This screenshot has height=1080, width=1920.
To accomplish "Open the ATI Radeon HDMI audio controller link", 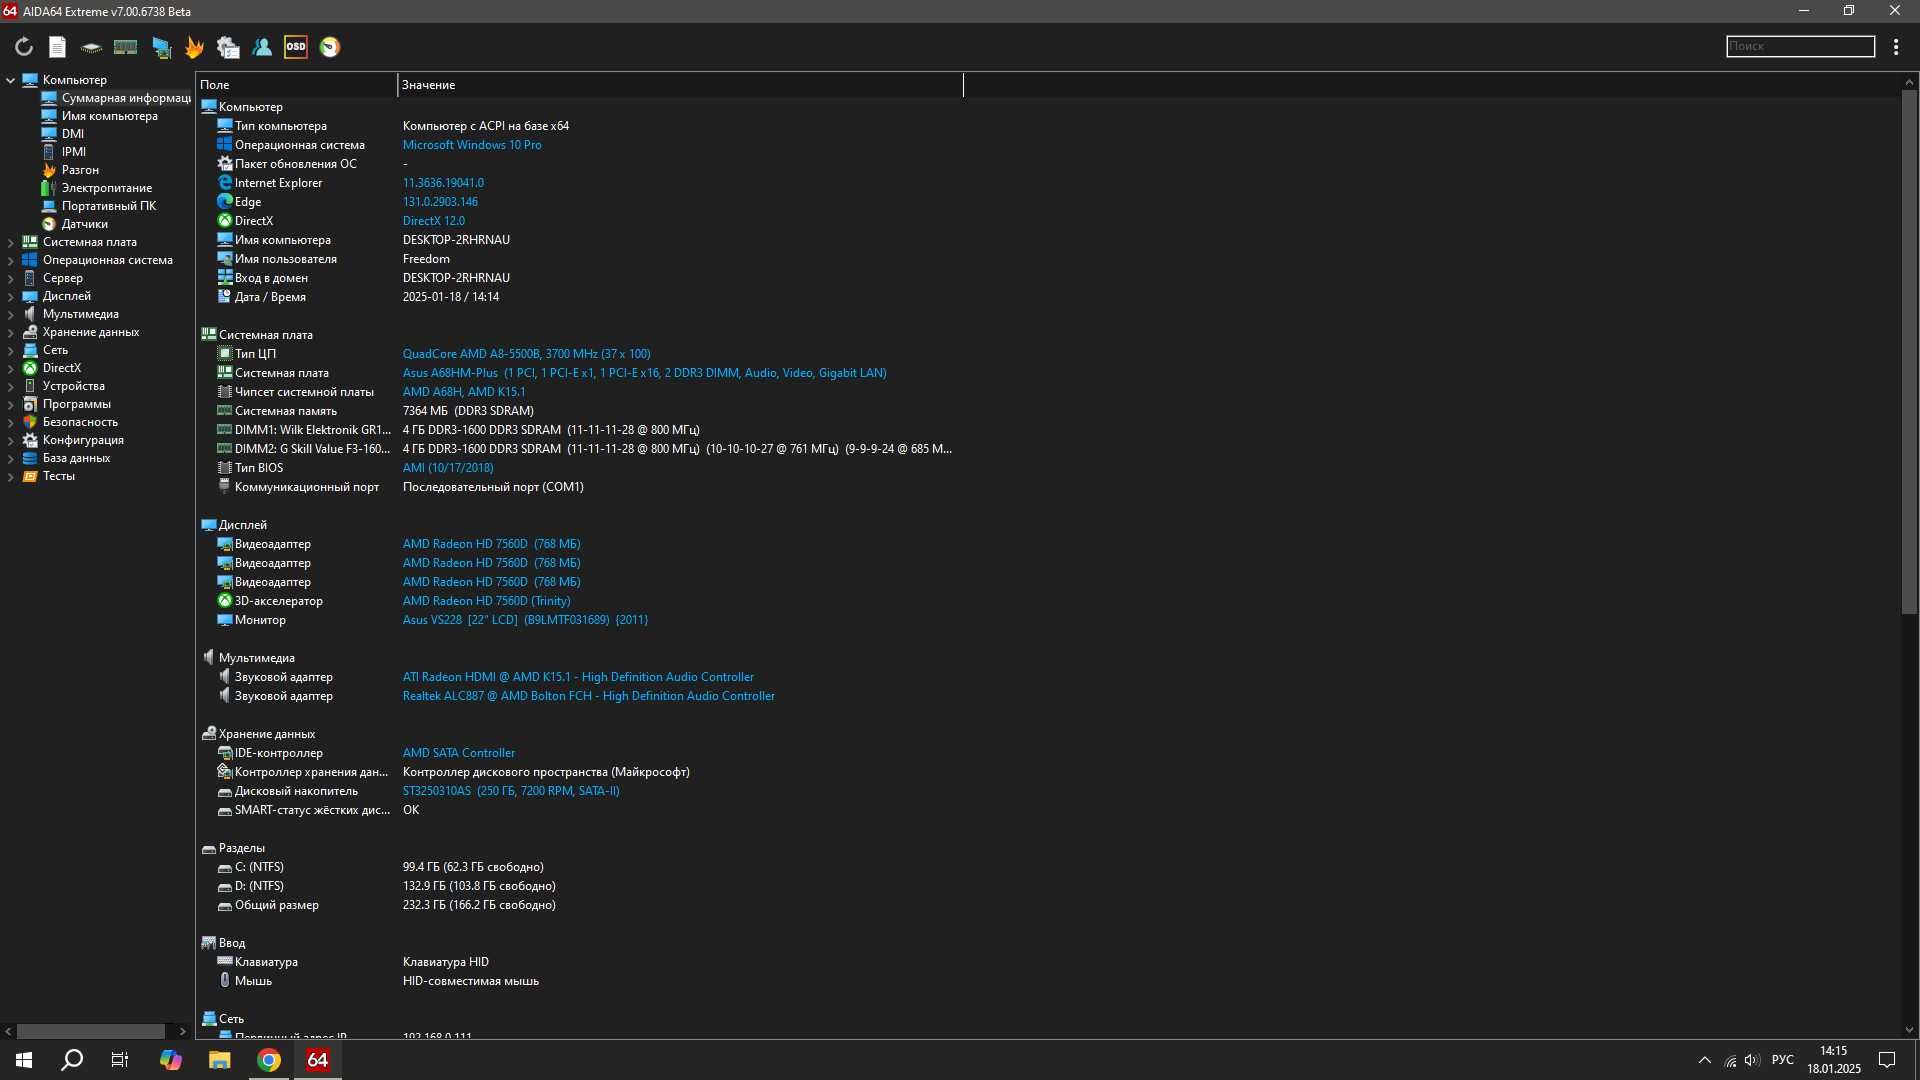I will tap(578, 677).
